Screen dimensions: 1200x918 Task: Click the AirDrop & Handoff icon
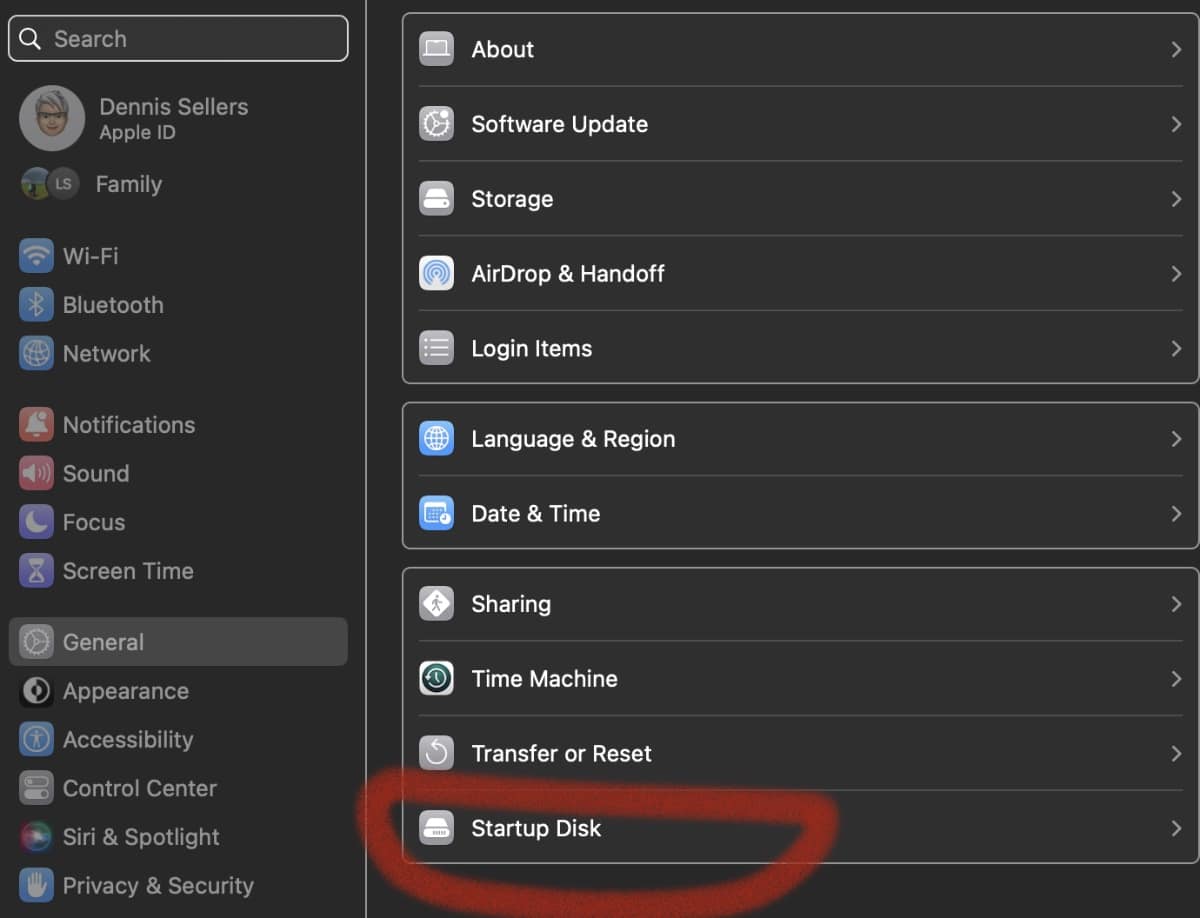tap(436, 274)
